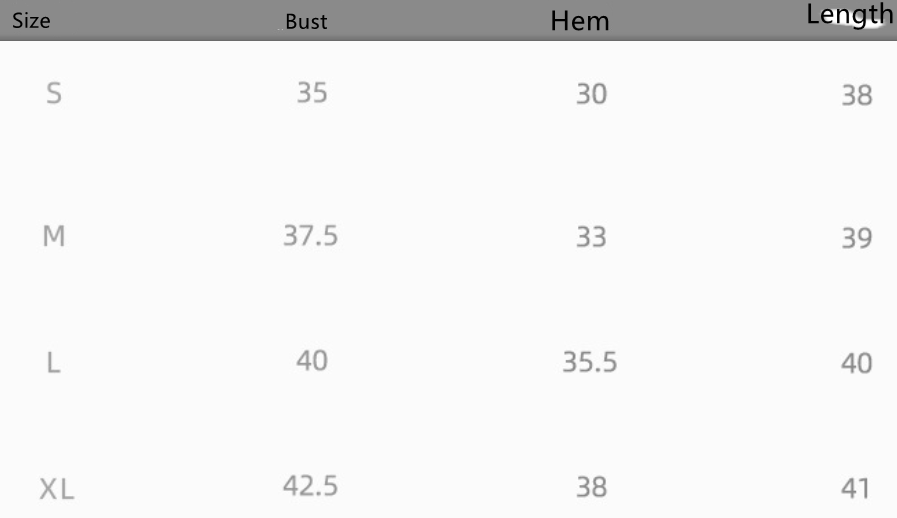The image size is (897, 518).
Task: Click the Size column header
Action: click(x=31, y=21)
